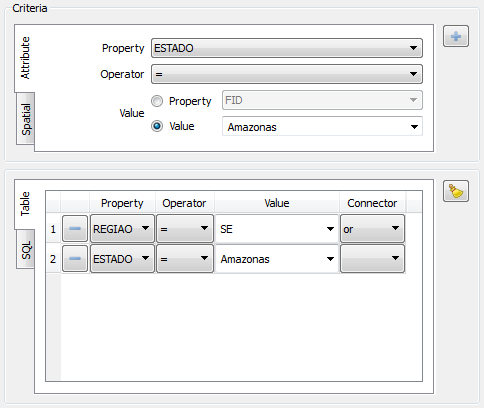This screenshot has width=484, height=408.
Task: Select the Attribute tab
Action: pyautogui.click(x=25, y=58)
